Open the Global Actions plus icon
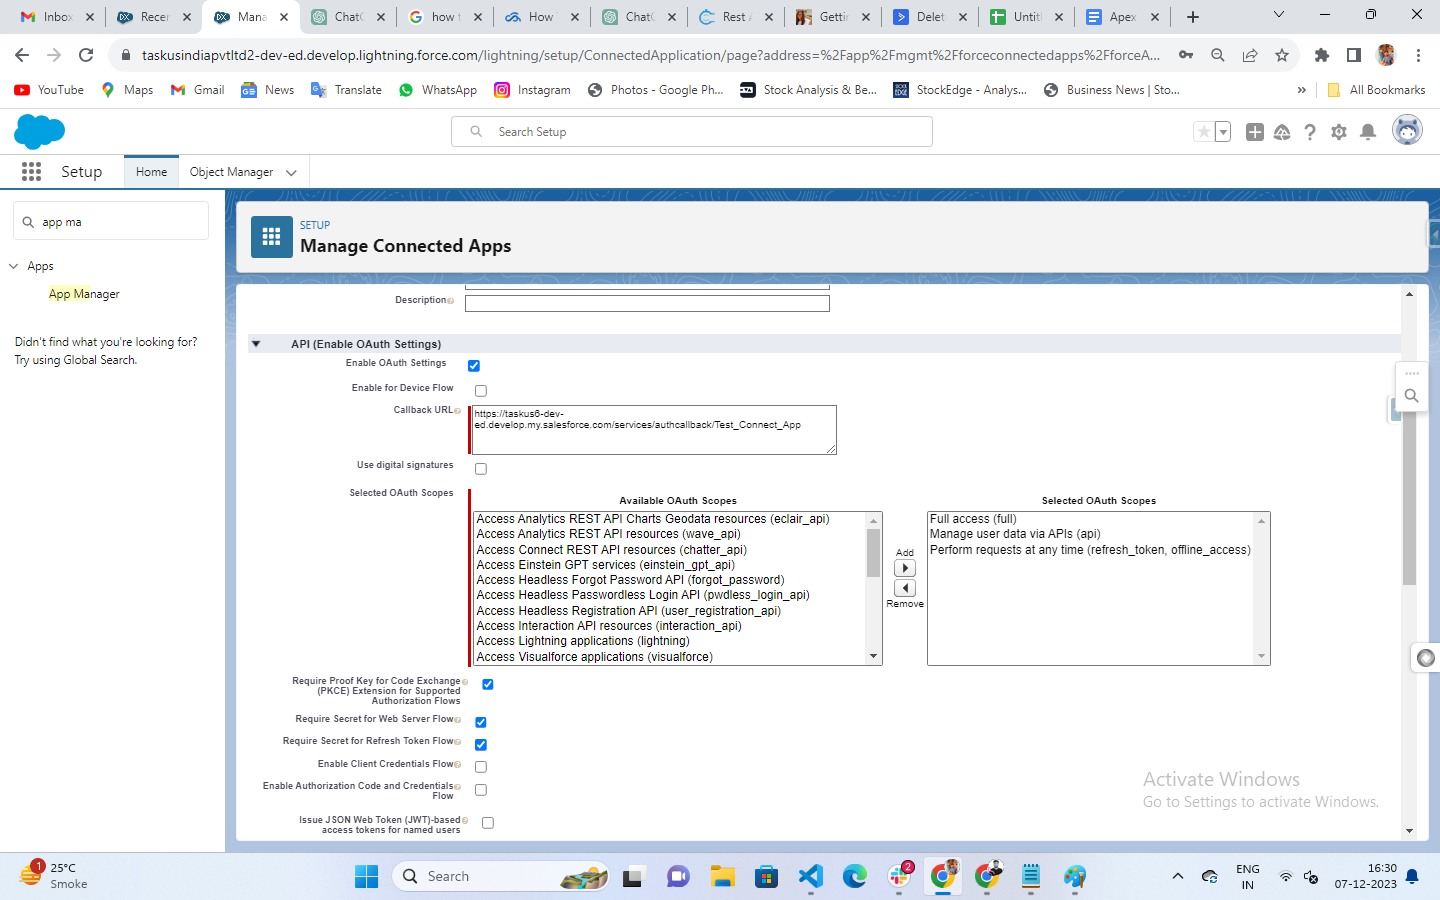This screenshot has width=1440, height=900. coord(1254,132)
